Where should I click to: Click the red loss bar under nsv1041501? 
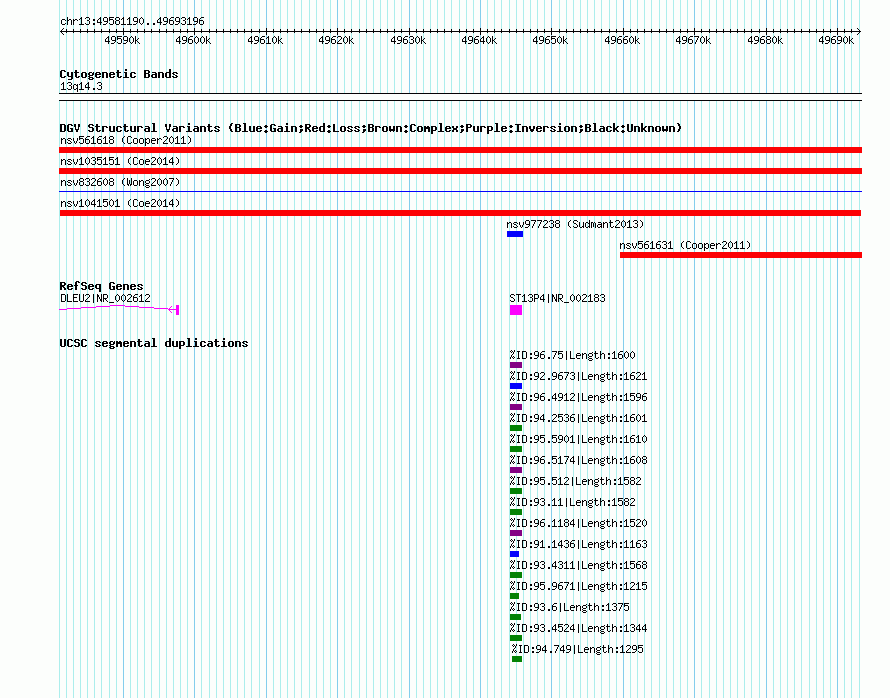click(460, 213)
